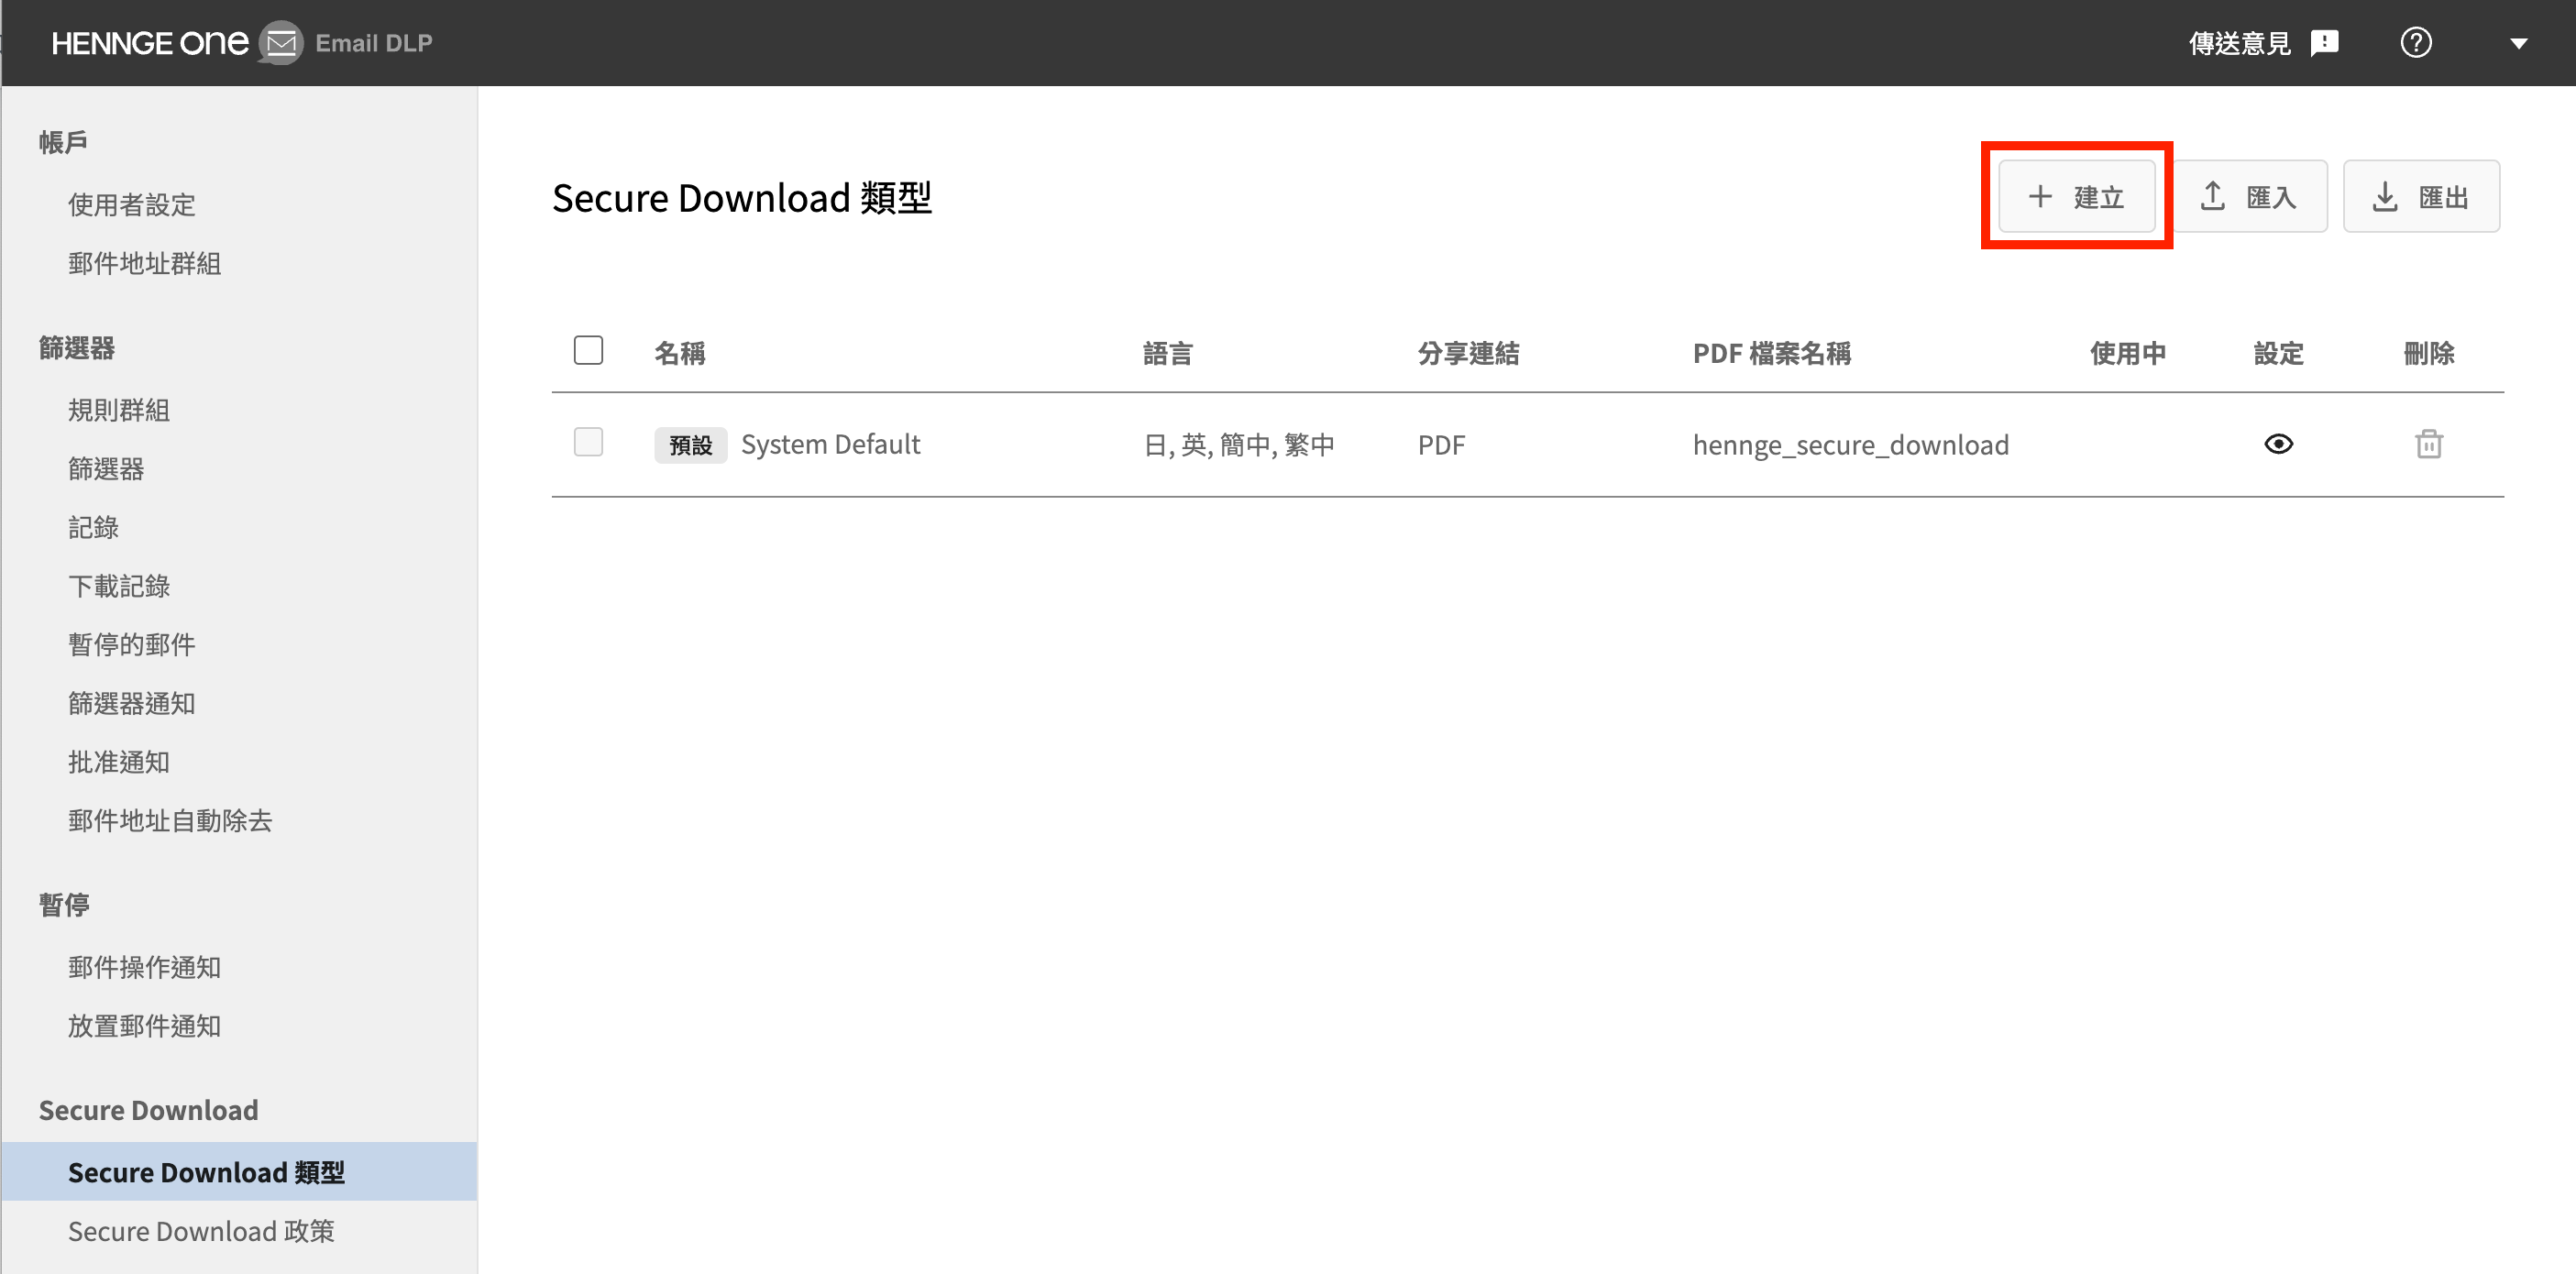The height and width of the screenshot is (1274, 2576).
Task: Click the 匯入 import button
Action: click(x=2250, y=196)
